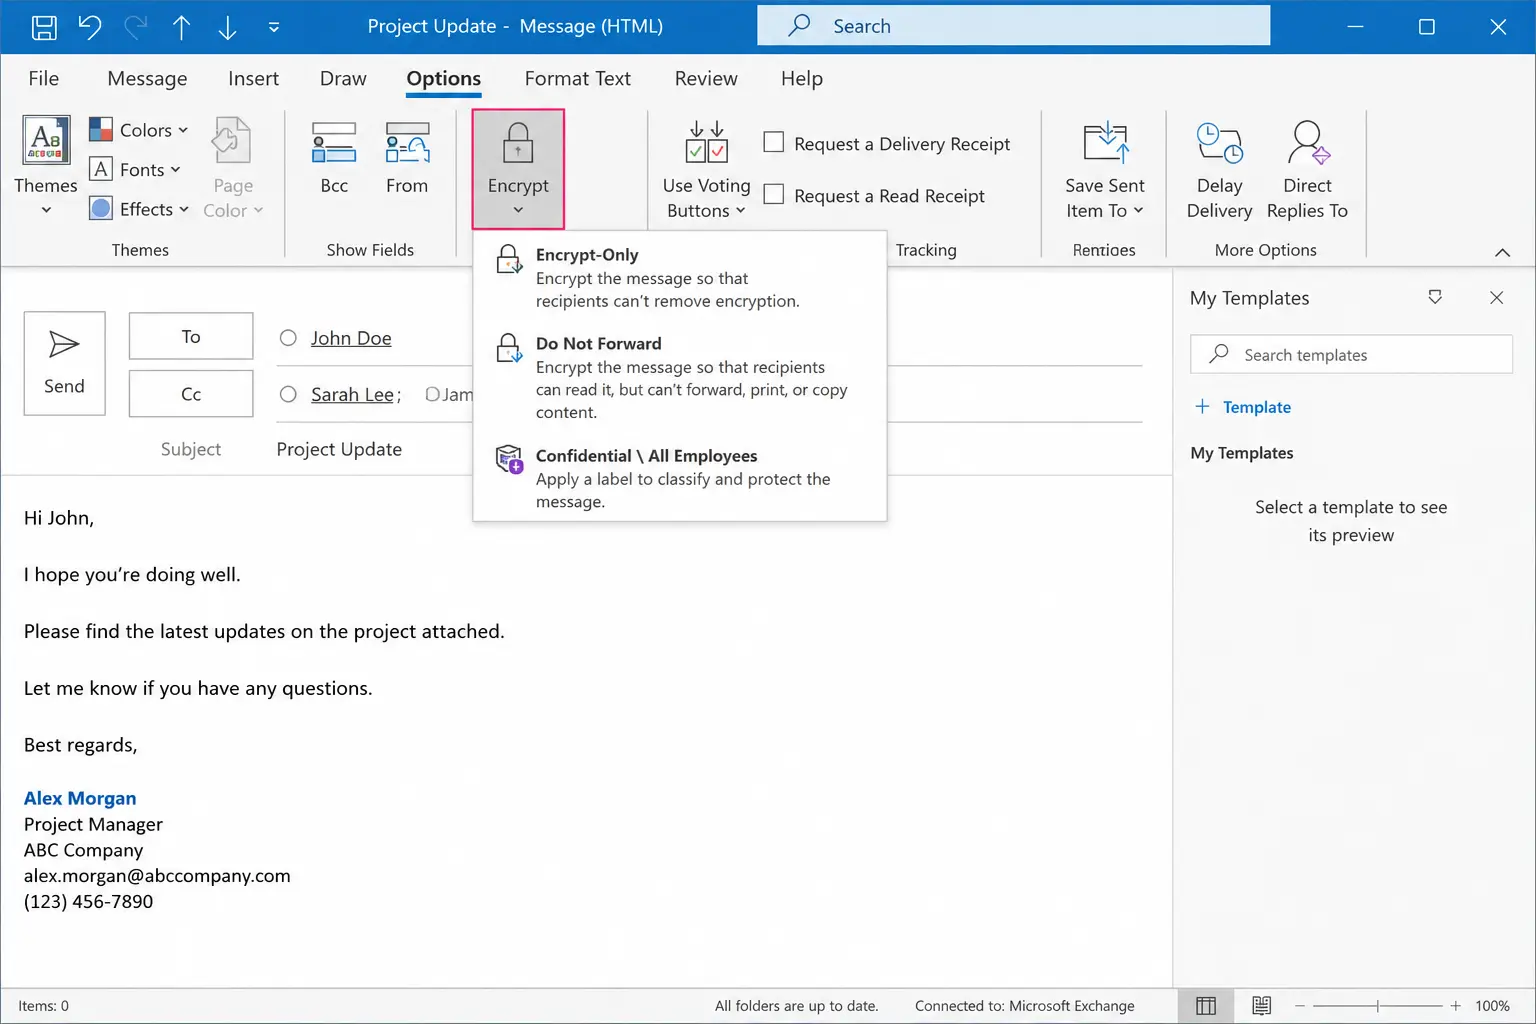Click the search magnifier icon

pyautogui.click(x=799, y=25)
